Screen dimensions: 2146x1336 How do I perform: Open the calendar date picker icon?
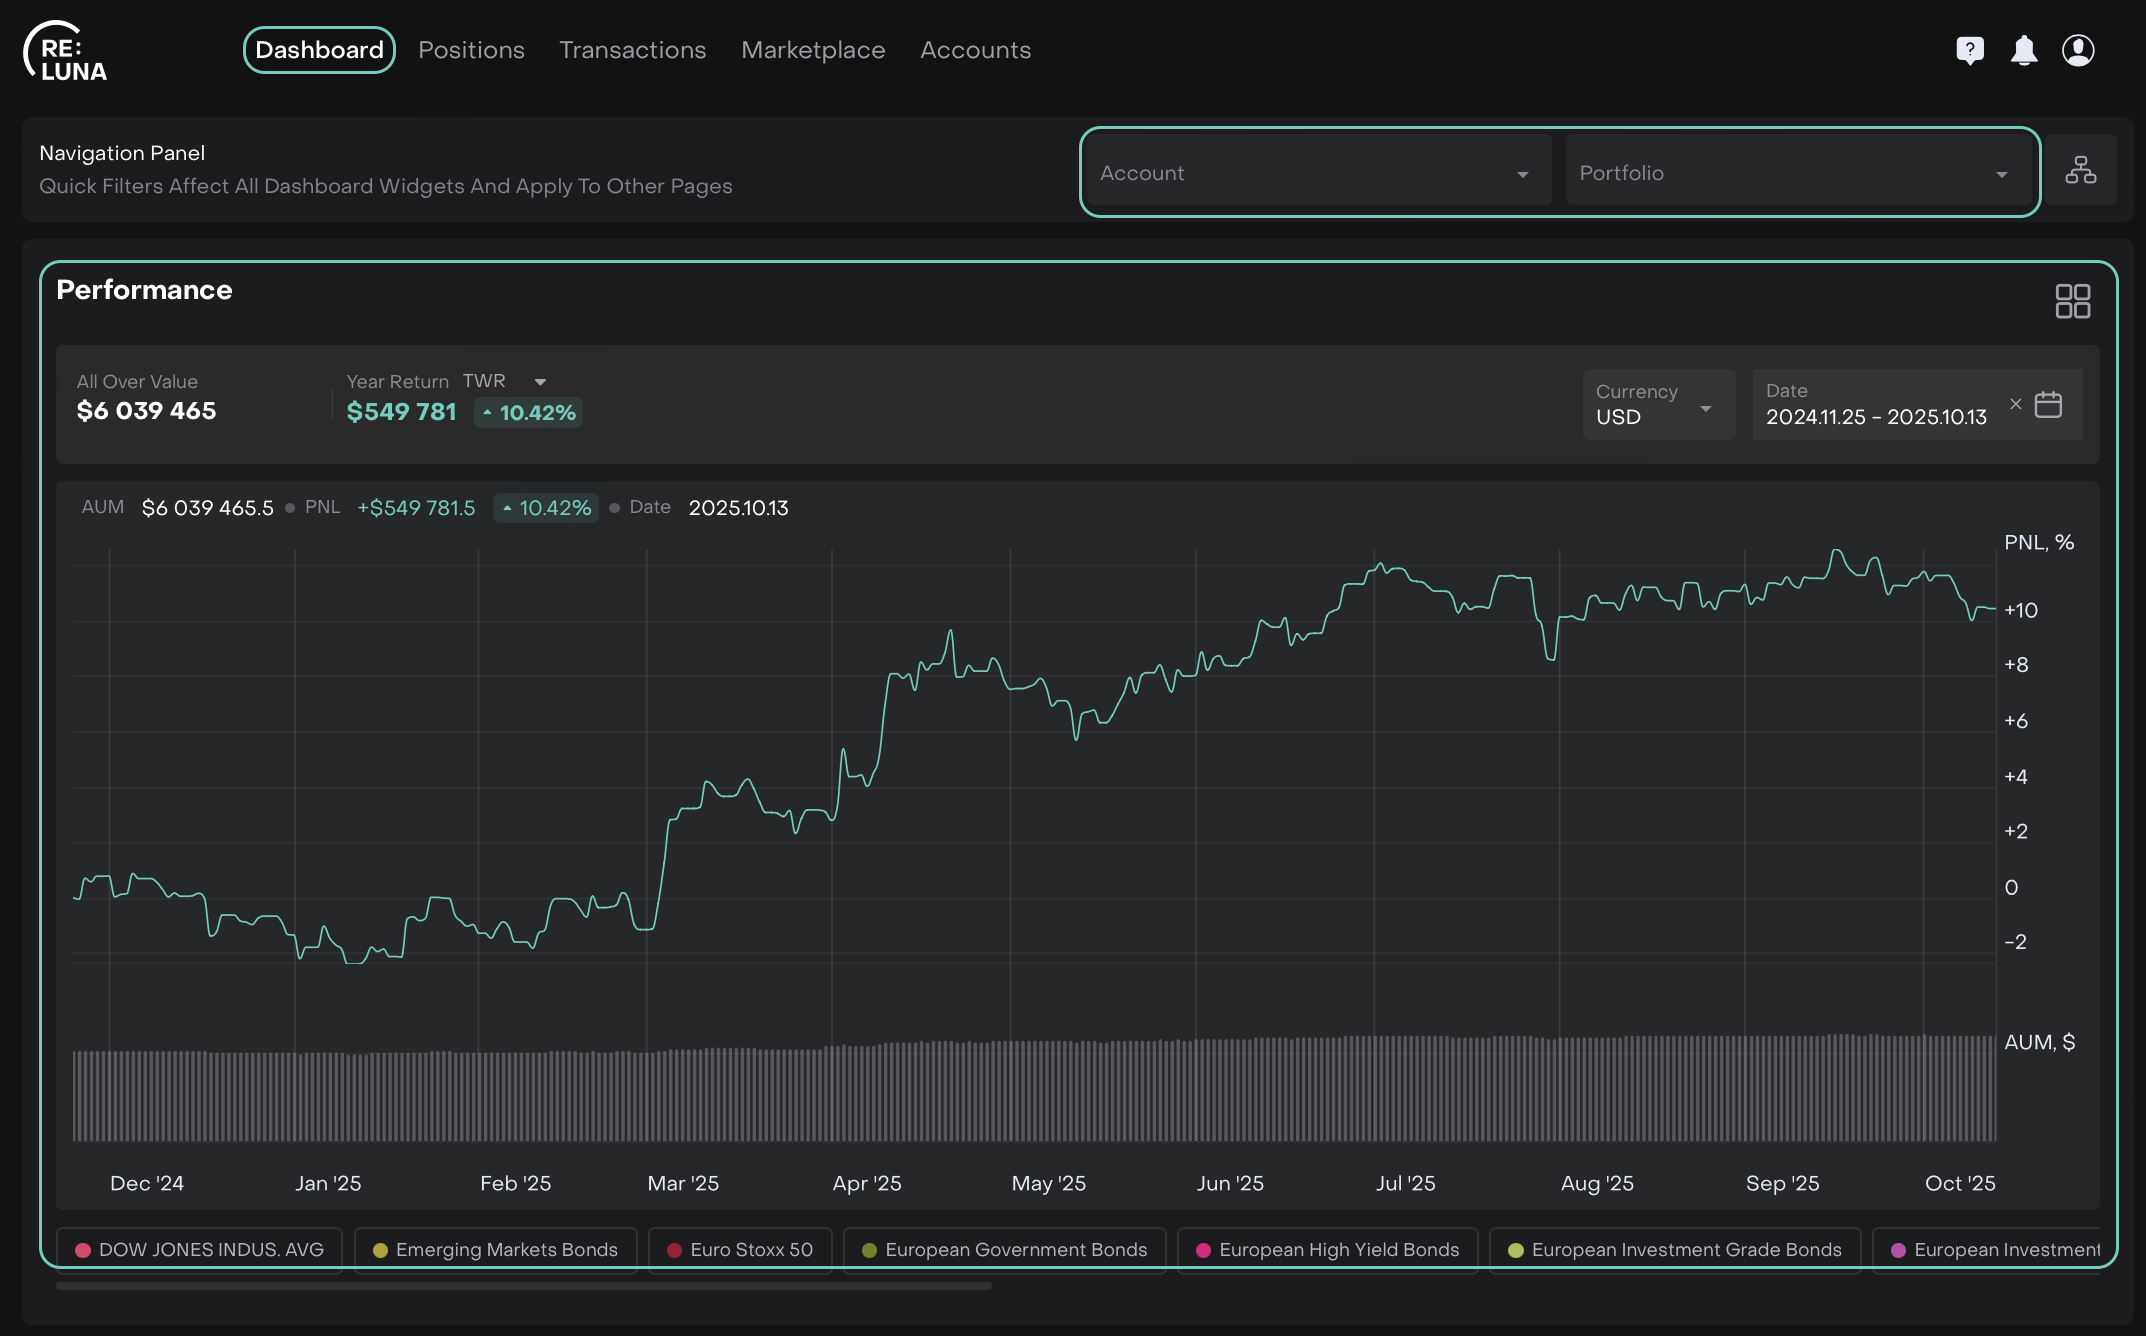[2048, 405]
